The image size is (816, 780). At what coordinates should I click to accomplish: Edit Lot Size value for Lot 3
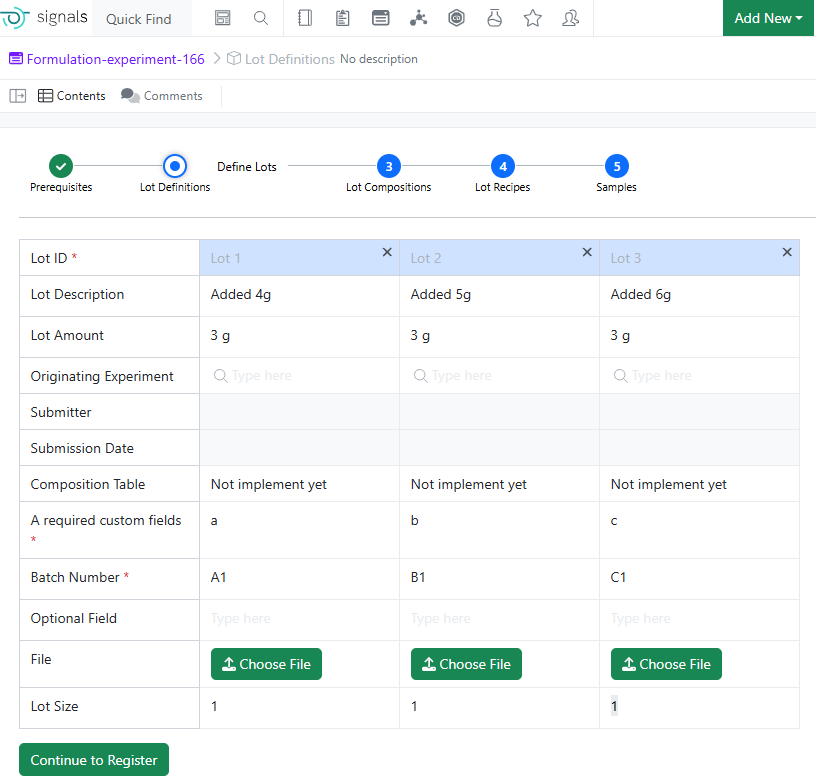click(x=699, y=707)
